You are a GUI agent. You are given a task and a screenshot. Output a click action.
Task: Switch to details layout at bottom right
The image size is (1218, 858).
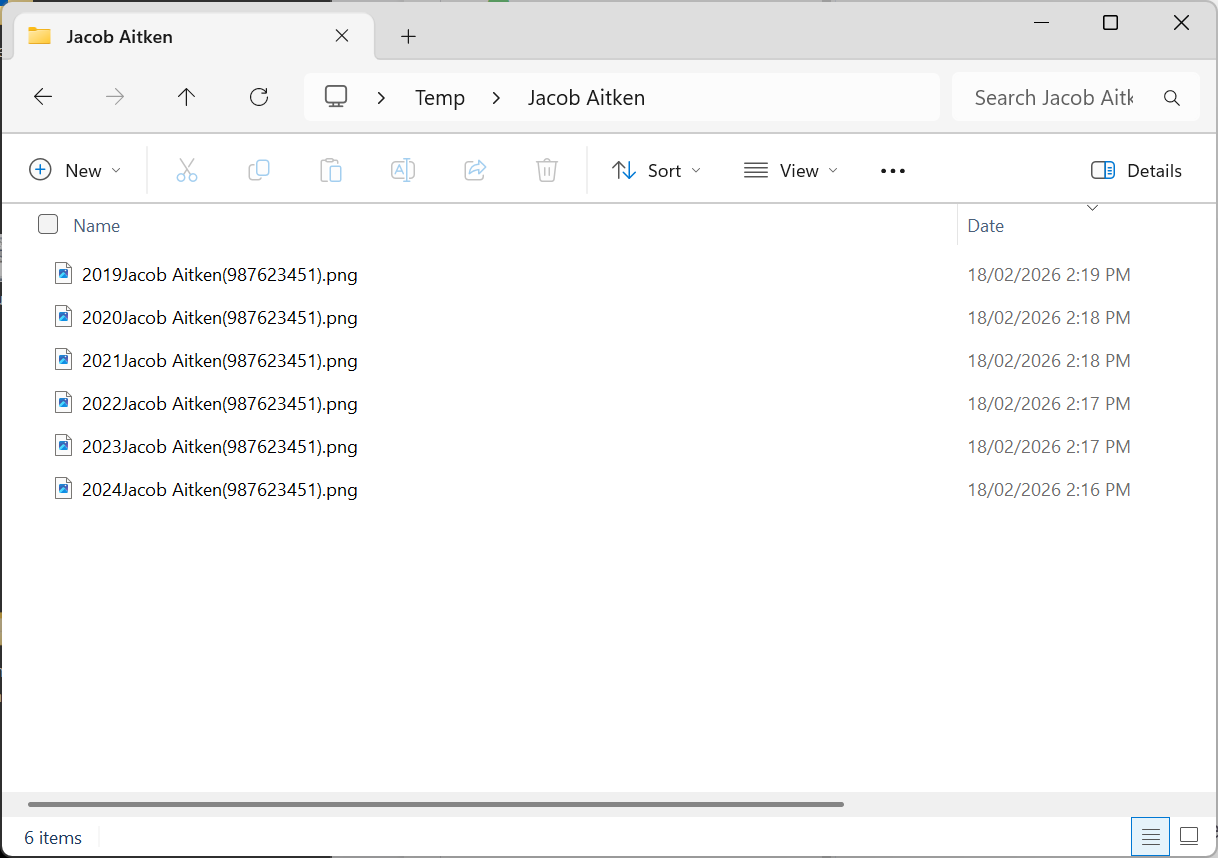point(1150,836)
